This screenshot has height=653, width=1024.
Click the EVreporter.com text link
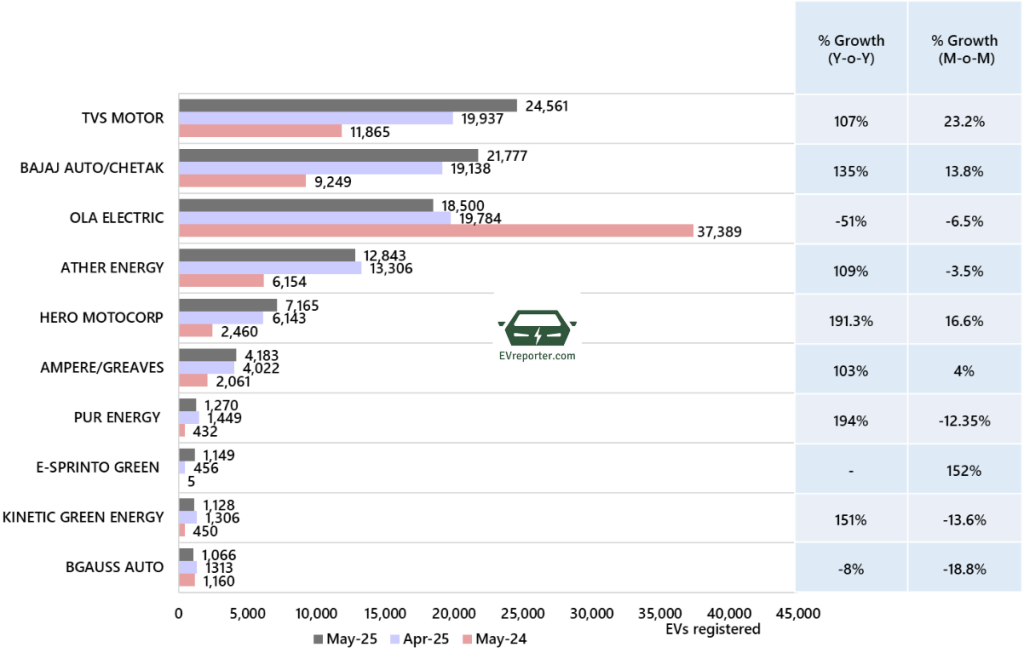537,355
